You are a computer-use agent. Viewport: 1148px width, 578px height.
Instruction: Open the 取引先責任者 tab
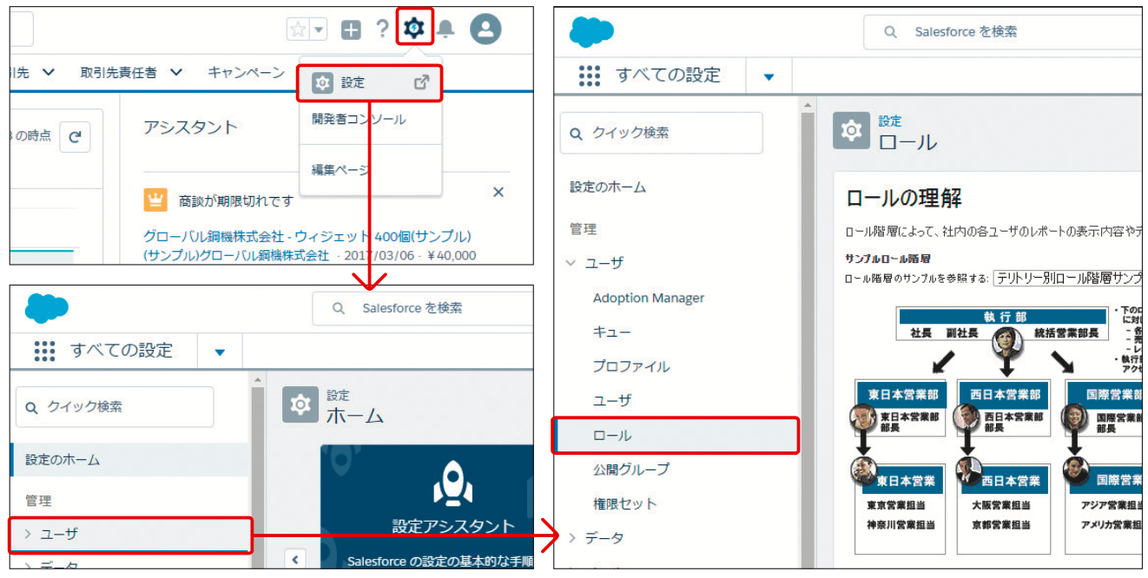pos(119,72)
